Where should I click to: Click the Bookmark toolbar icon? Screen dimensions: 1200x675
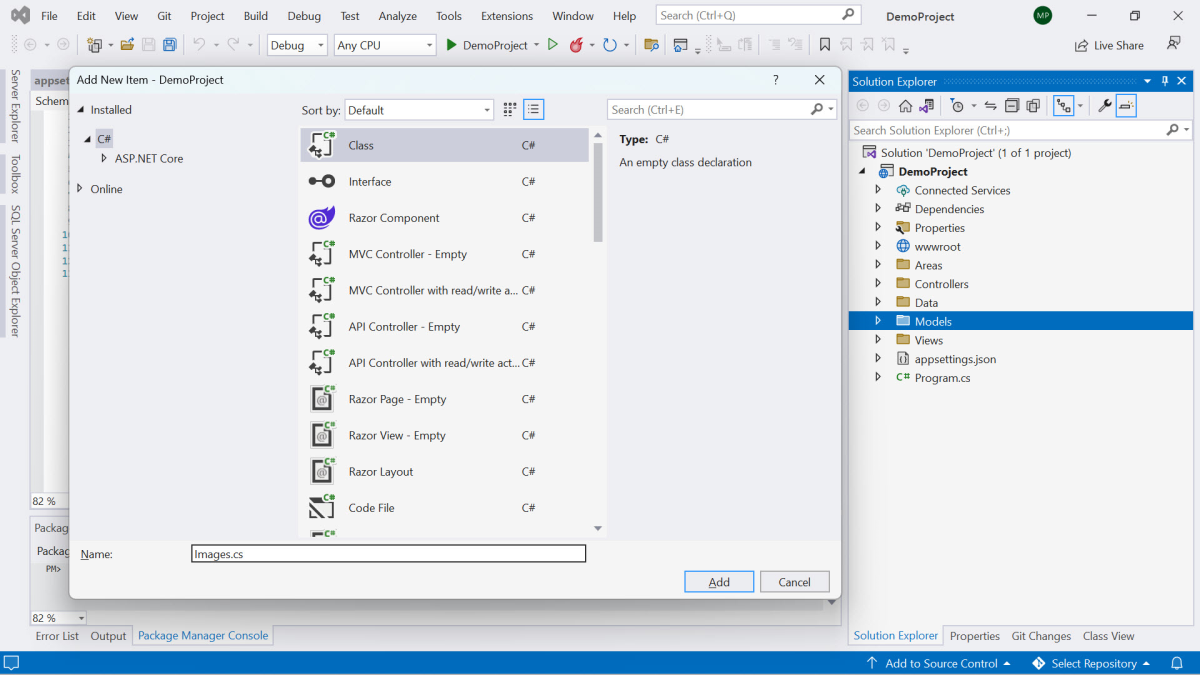825,45
